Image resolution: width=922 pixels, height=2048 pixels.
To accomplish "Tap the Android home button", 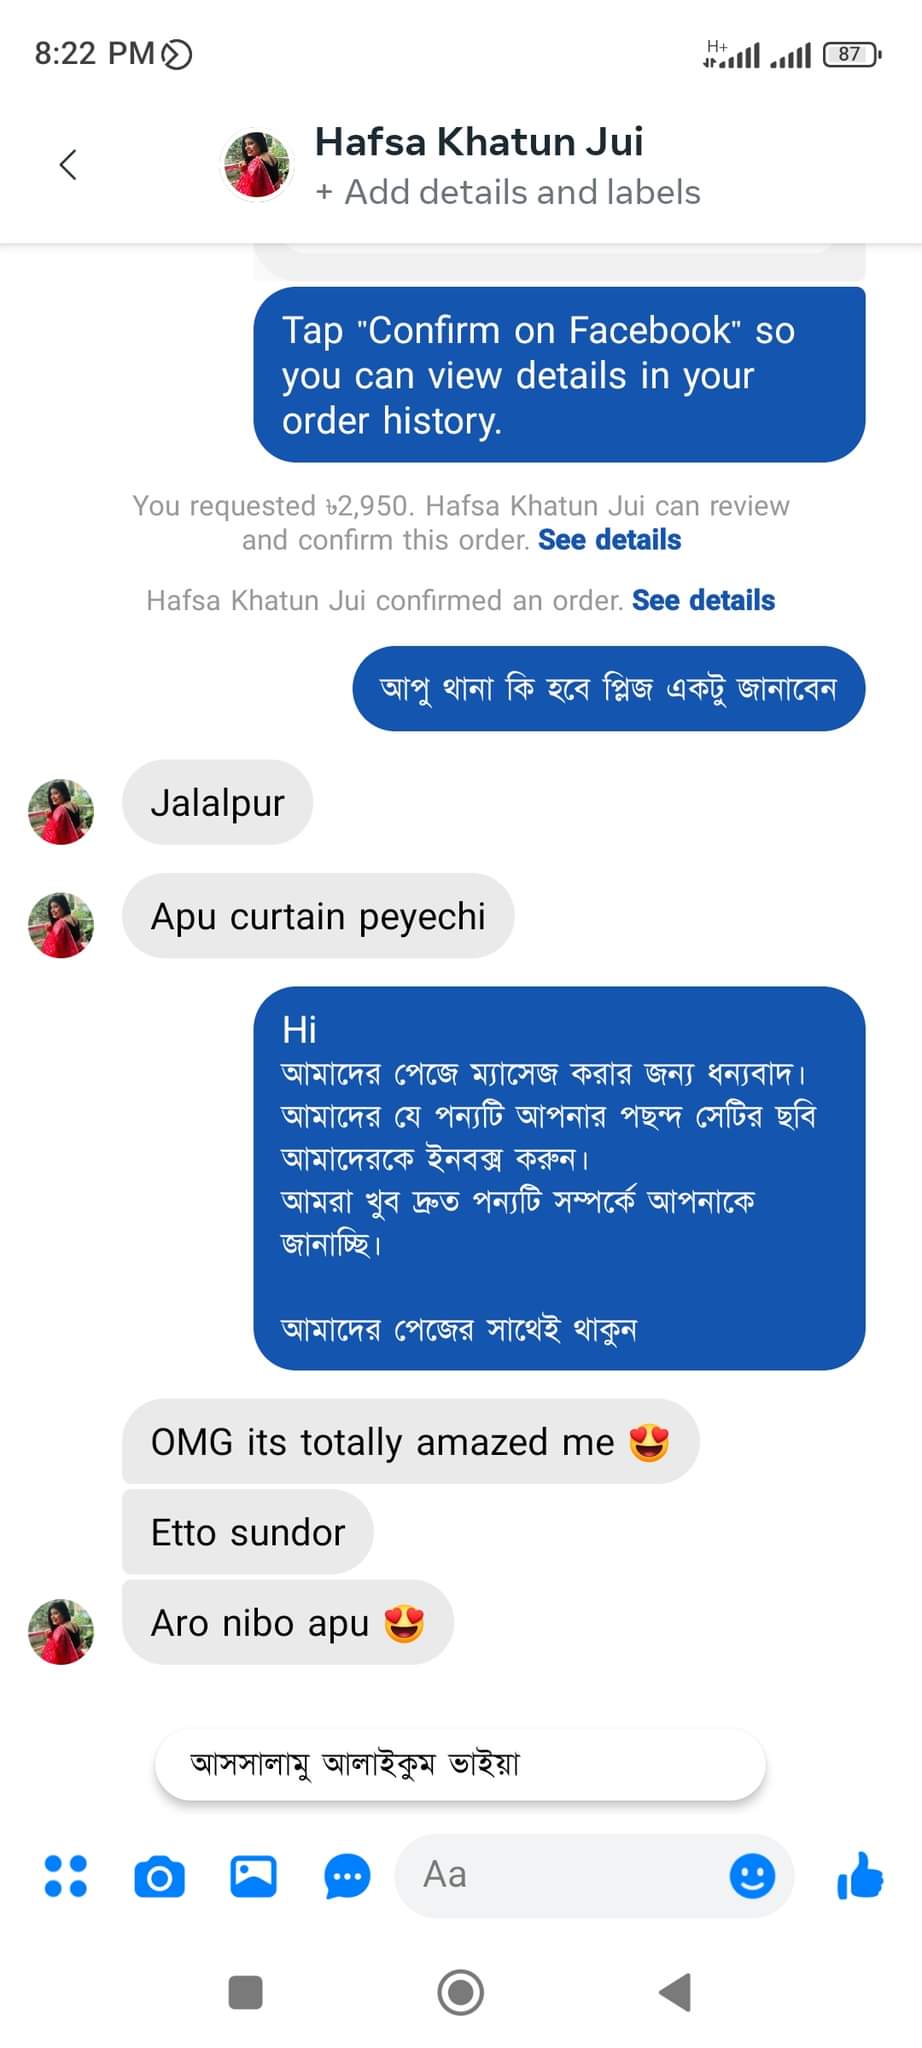I will tap(461, 1992).
